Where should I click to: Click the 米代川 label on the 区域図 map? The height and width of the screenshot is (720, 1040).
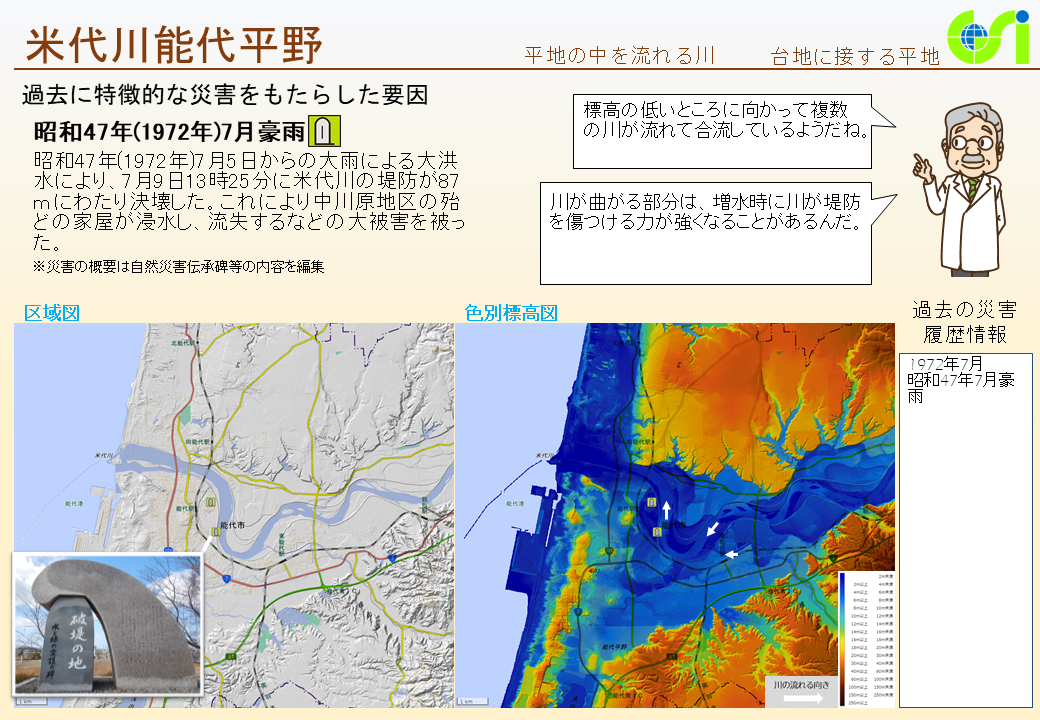[104, 455]
